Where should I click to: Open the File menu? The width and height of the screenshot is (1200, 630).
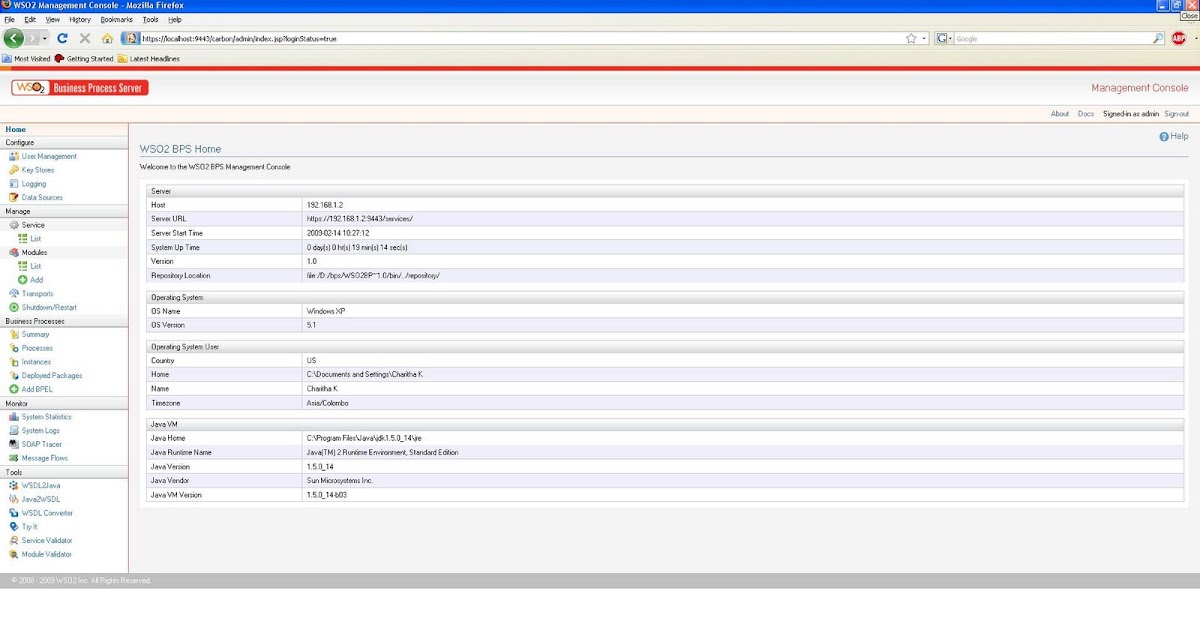[9, 19]
